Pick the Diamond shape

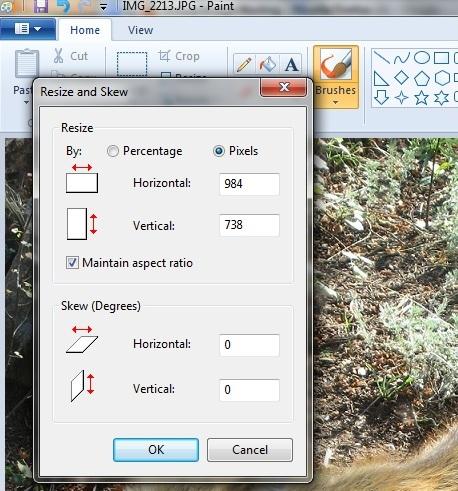(x=401, y=78)
